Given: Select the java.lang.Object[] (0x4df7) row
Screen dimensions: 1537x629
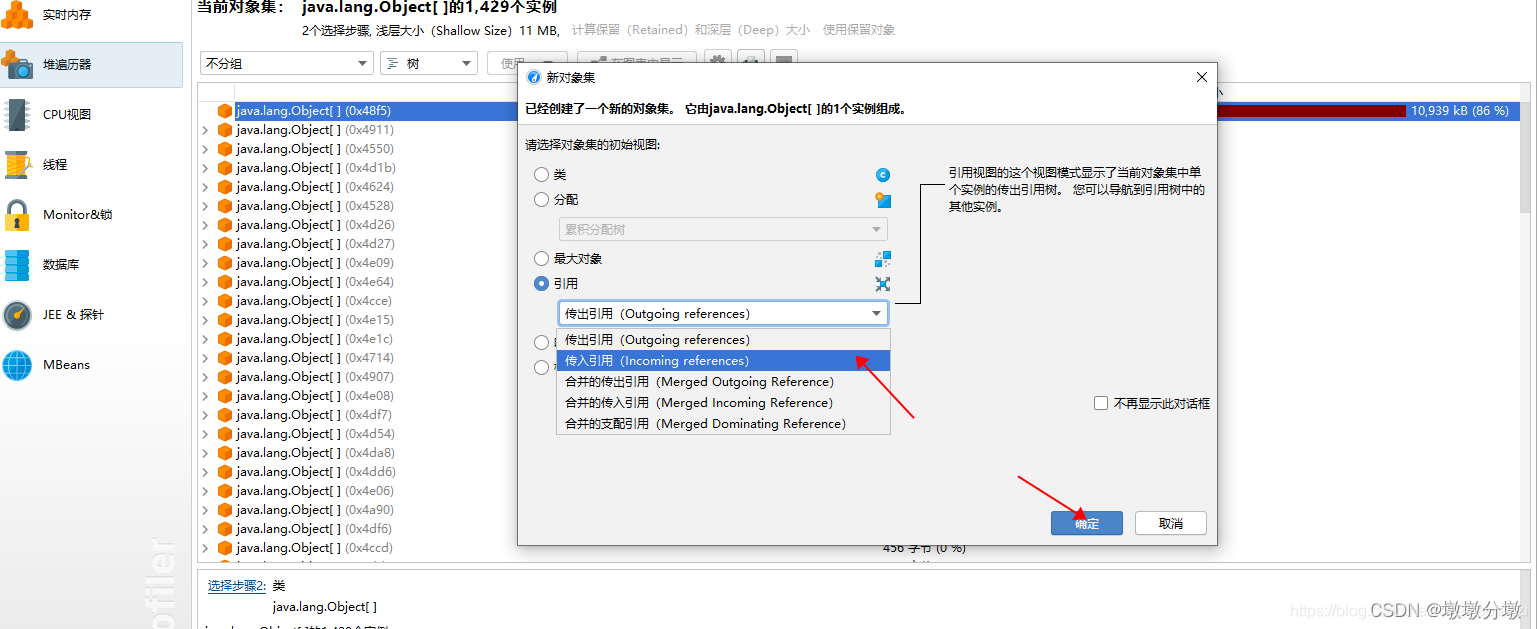Looking at the screenshot, I should (x=314, y=415).
